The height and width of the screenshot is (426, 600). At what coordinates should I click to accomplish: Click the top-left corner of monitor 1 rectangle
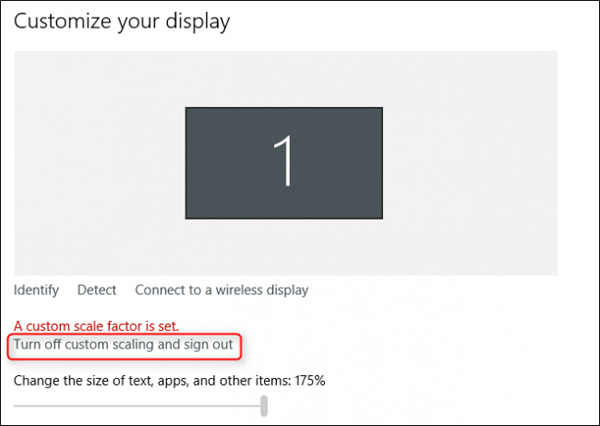[x=186, y=108]
